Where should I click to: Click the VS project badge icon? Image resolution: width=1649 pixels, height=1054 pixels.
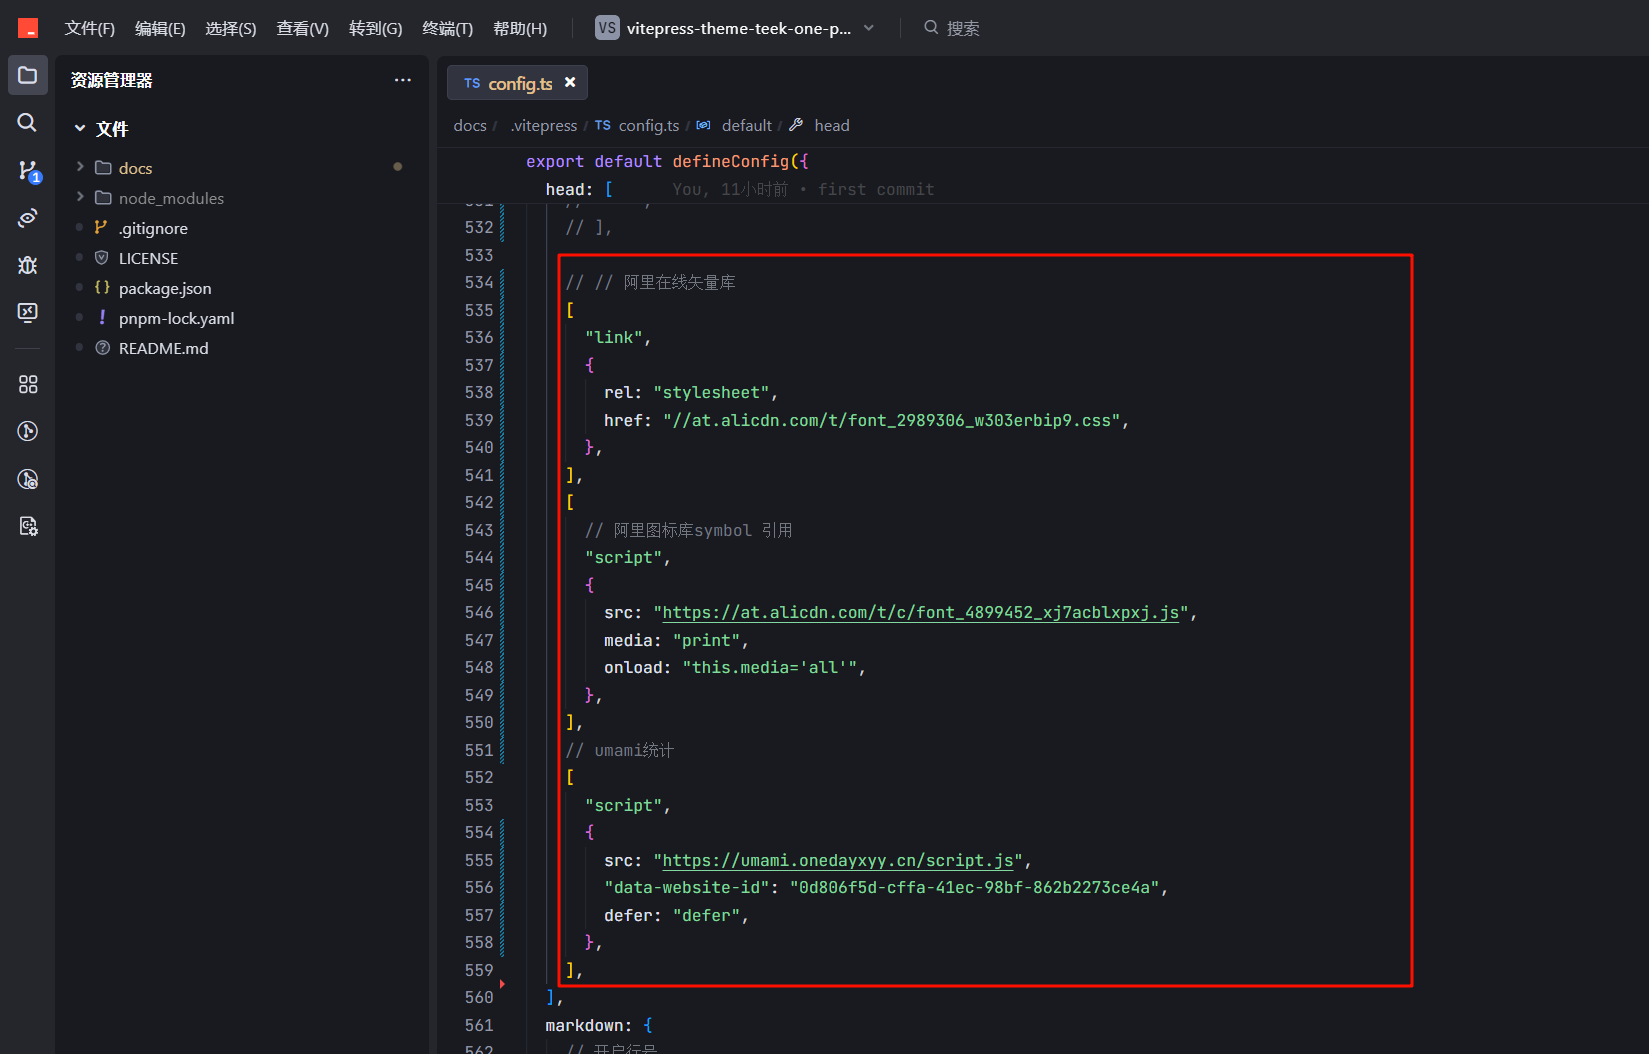click(x=606, y=28)
